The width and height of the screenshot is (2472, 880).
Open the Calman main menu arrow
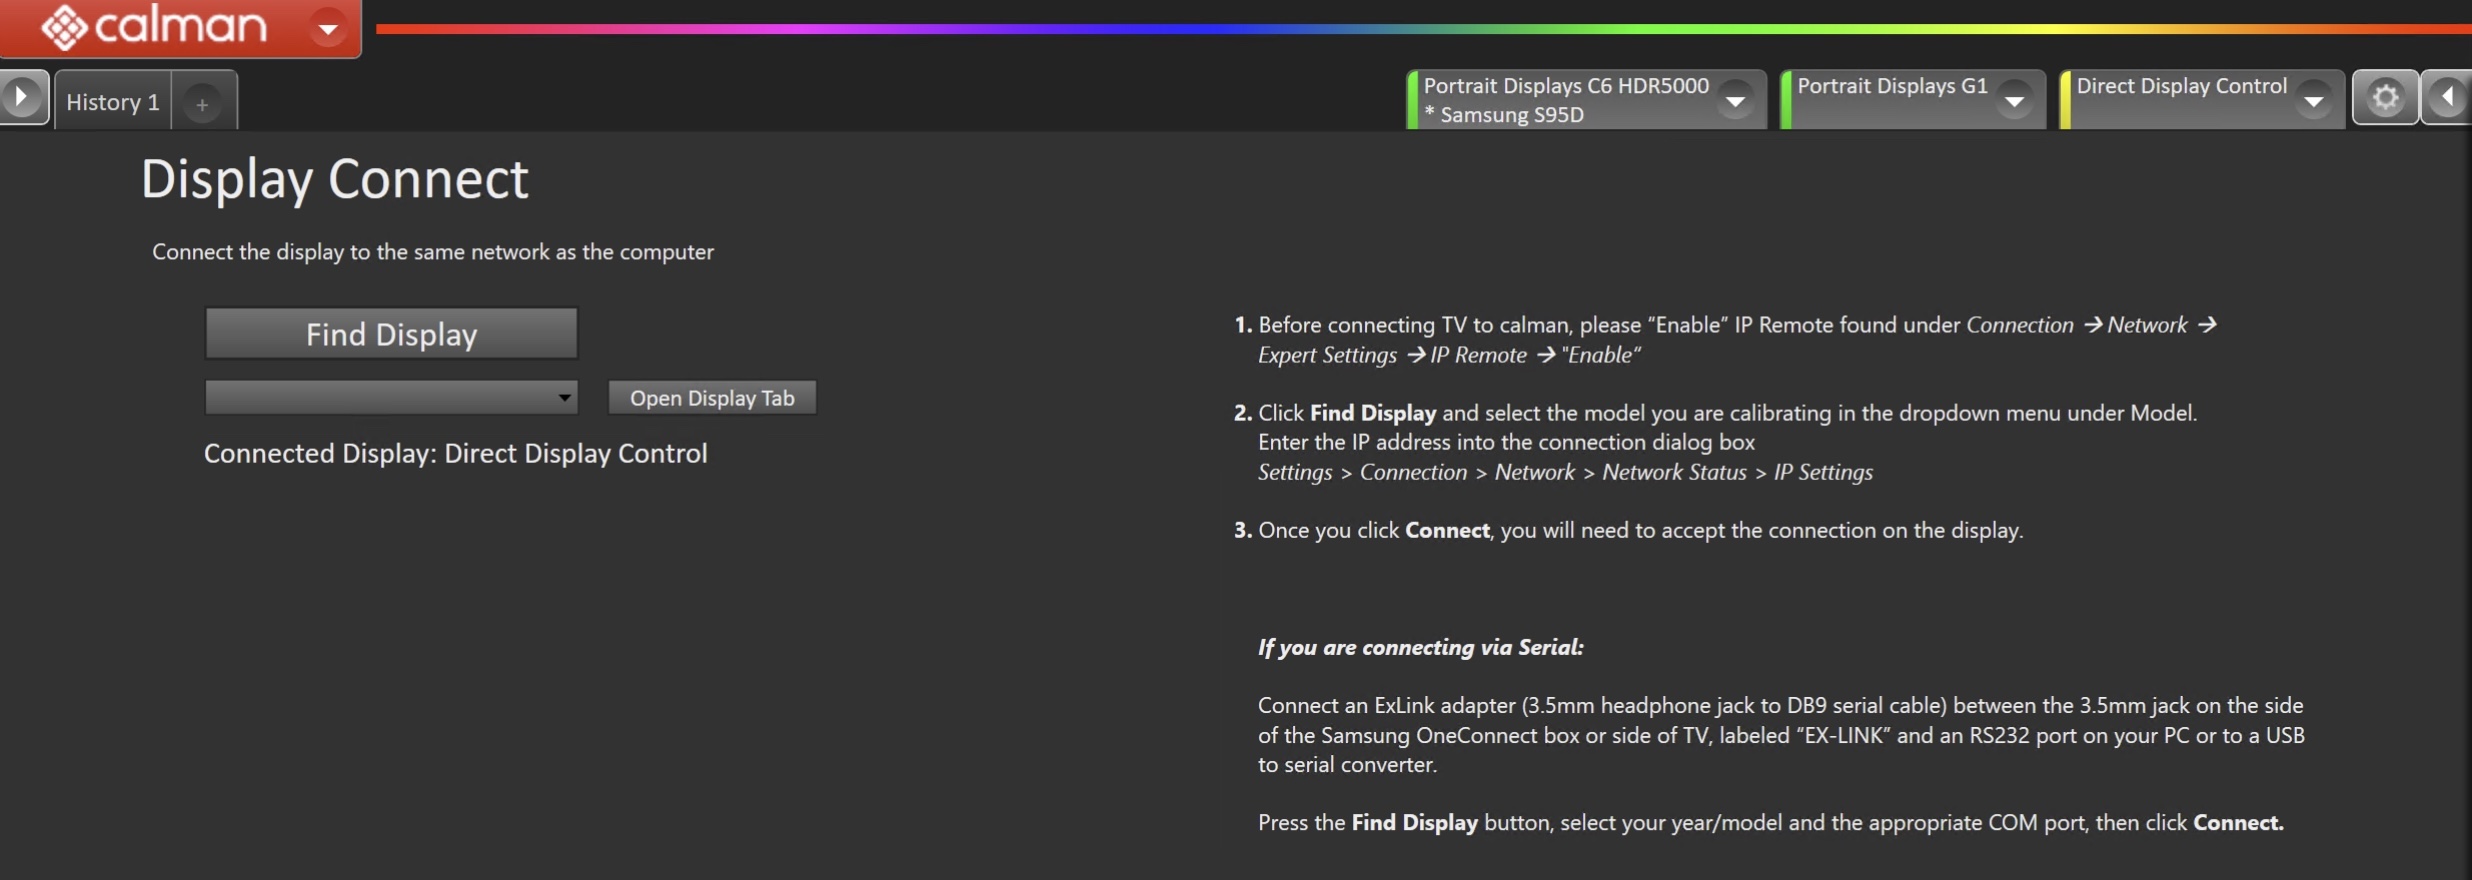tap(328, 28)
